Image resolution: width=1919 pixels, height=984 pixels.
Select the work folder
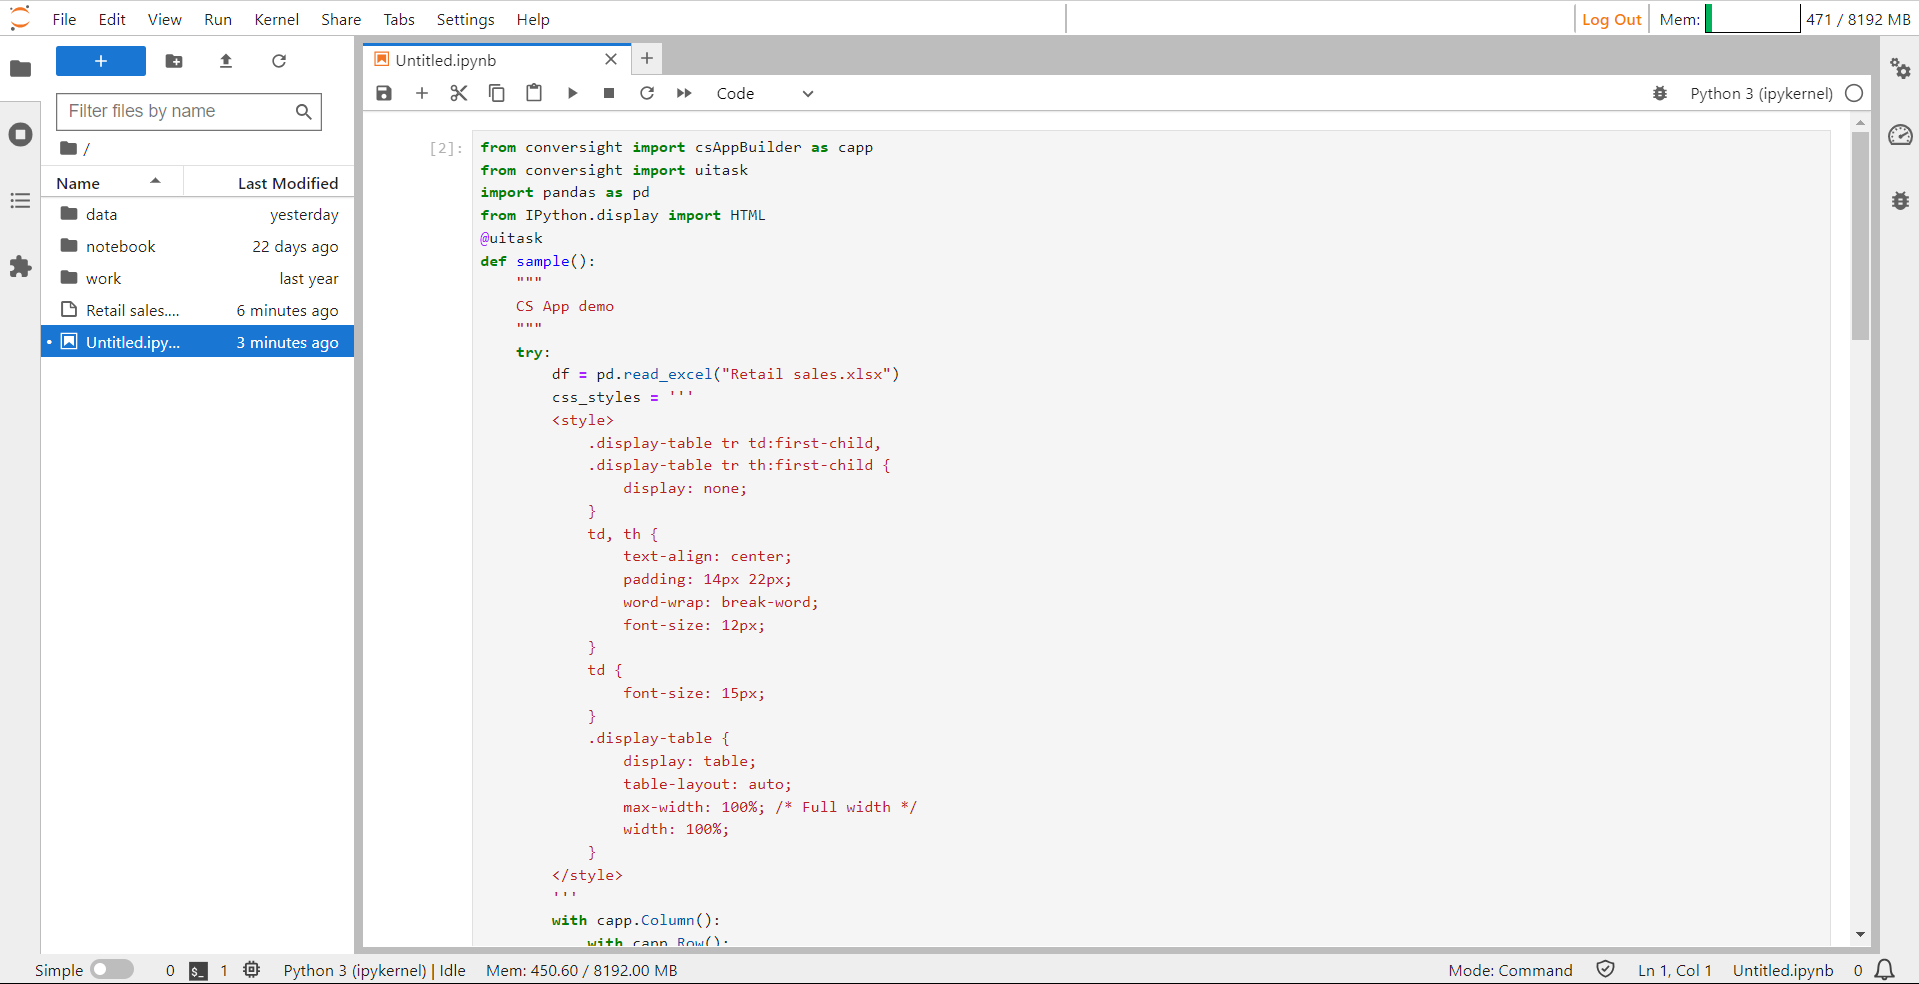[198, 278]
